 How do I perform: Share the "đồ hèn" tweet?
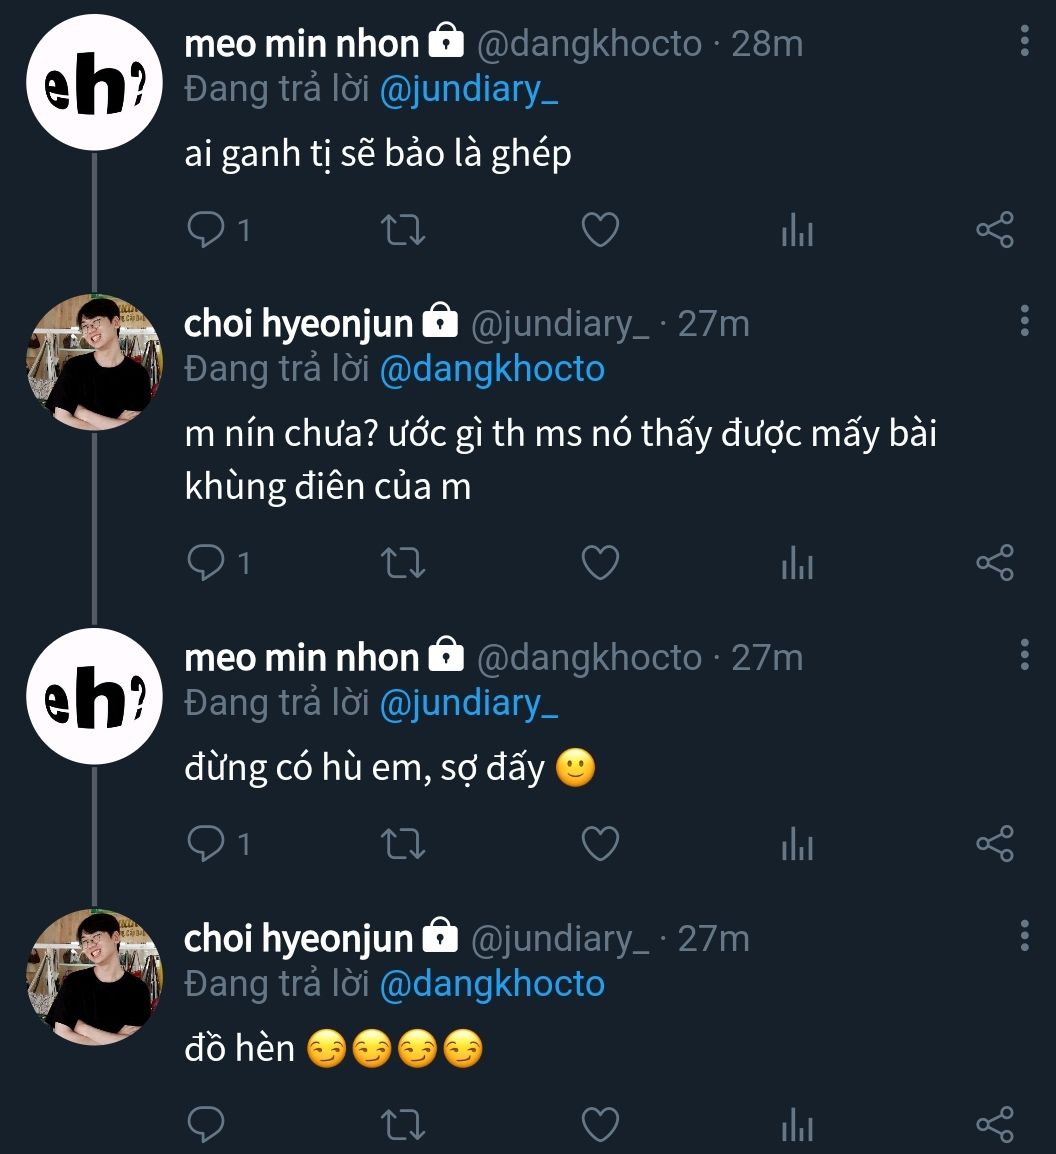coord(994,1126)
